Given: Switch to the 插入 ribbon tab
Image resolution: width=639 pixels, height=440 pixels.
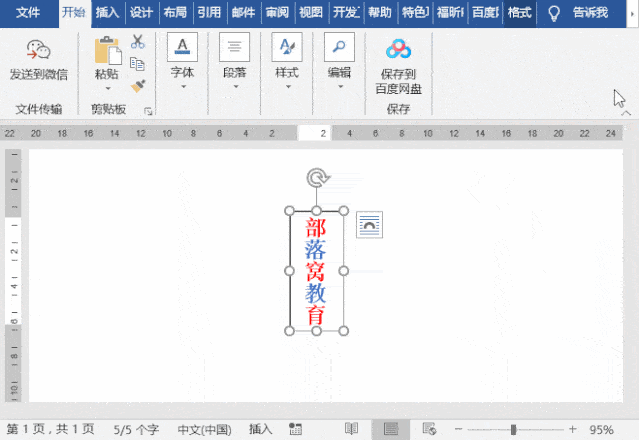Looking at the screenshot, I should click(108, 13).
